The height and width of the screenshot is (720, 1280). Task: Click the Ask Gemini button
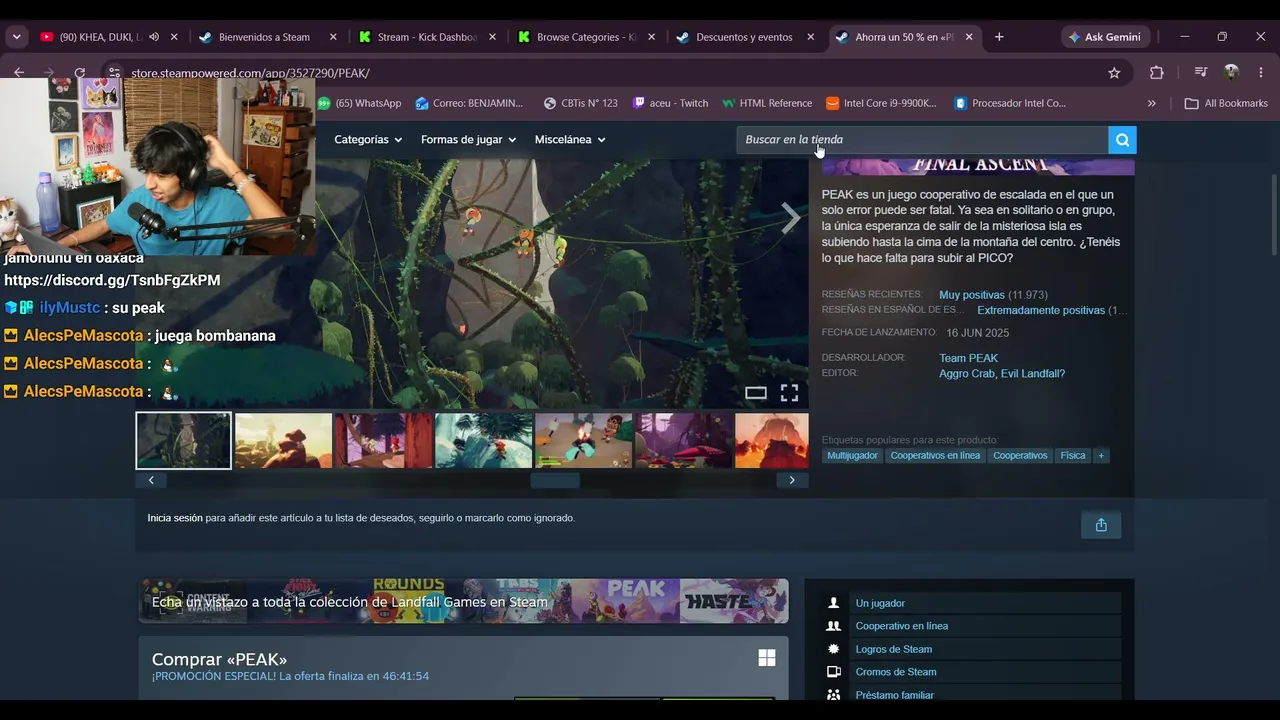[x=1104, y=37]
